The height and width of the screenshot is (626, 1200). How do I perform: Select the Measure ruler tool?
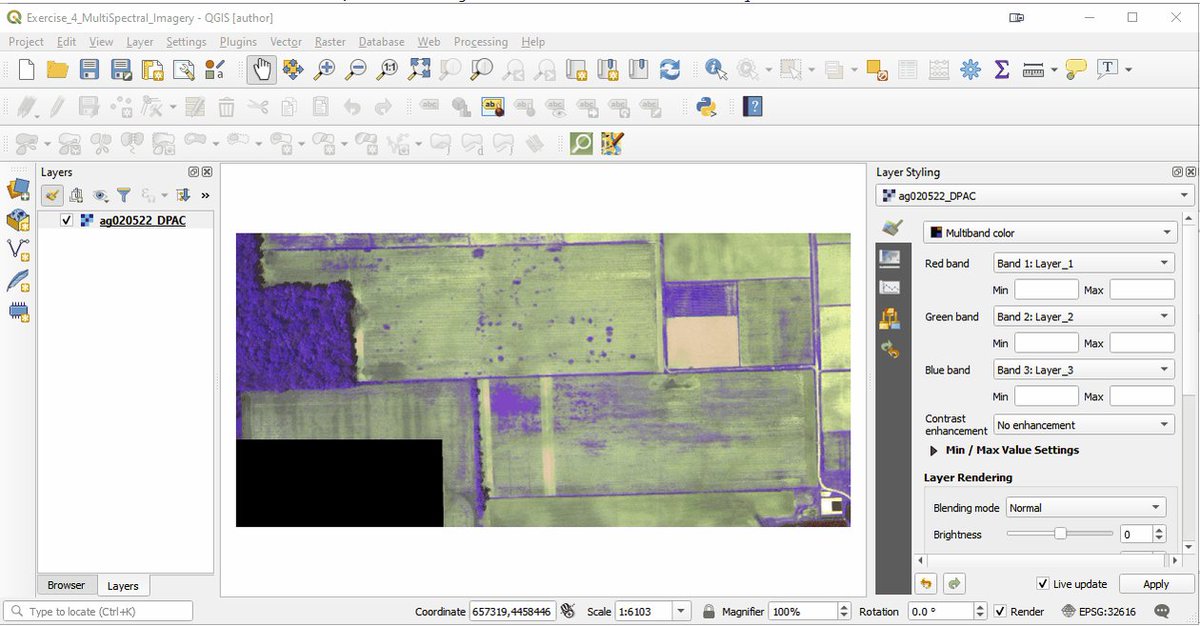pos(1033,69)
